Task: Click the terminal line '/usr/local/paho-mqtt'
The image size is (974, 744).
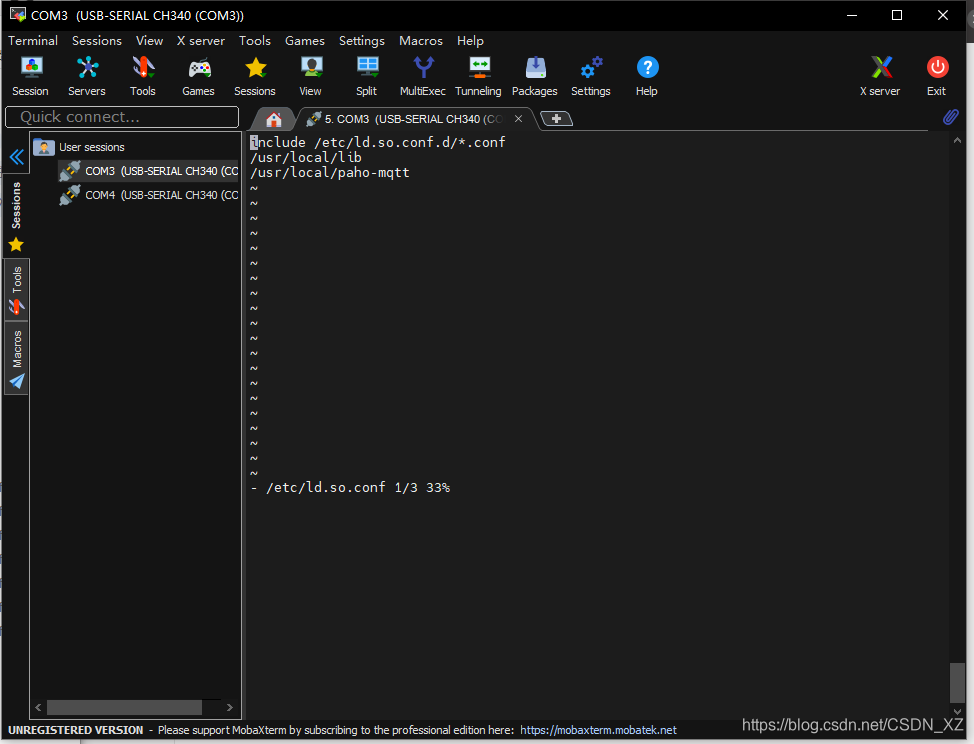Action: click(330, 172)
